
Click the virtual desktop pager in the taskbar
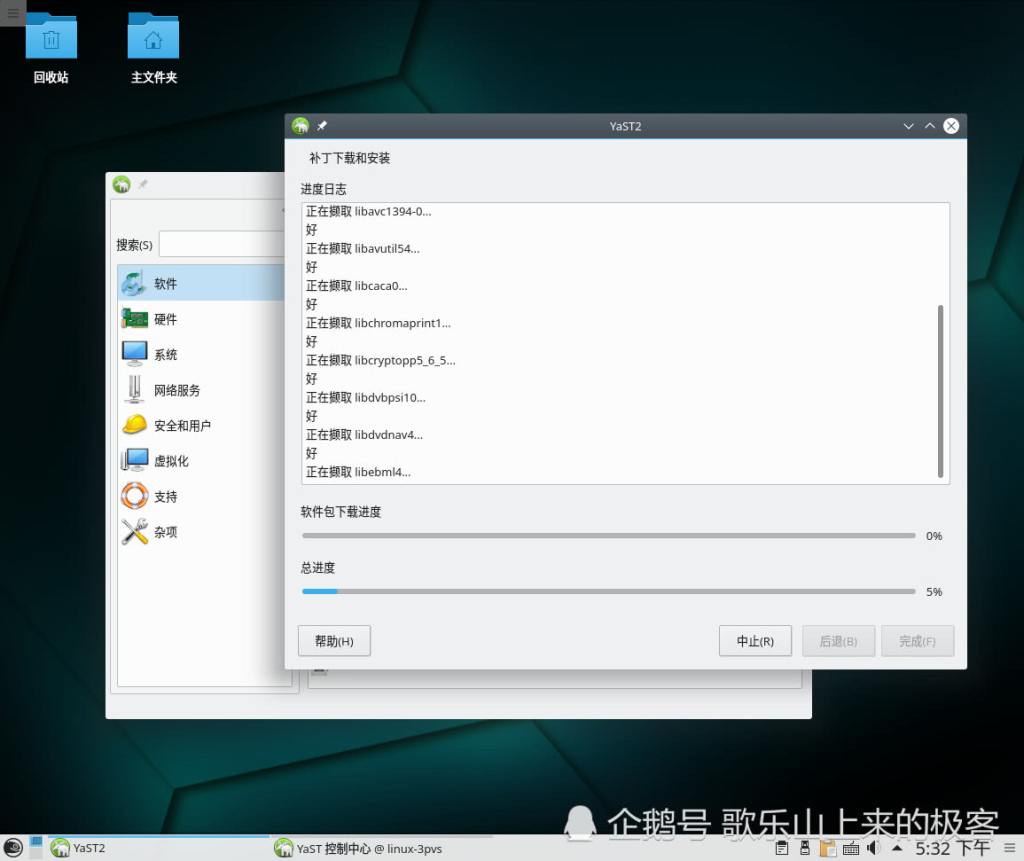tap(37, 847)
